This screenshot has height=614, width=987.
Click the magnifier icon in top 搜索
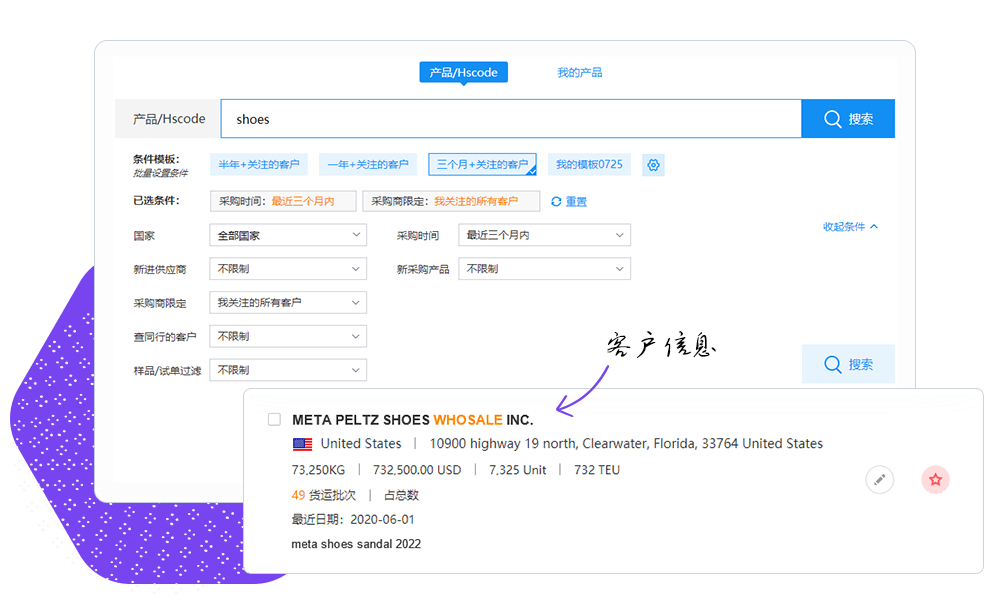832,119
